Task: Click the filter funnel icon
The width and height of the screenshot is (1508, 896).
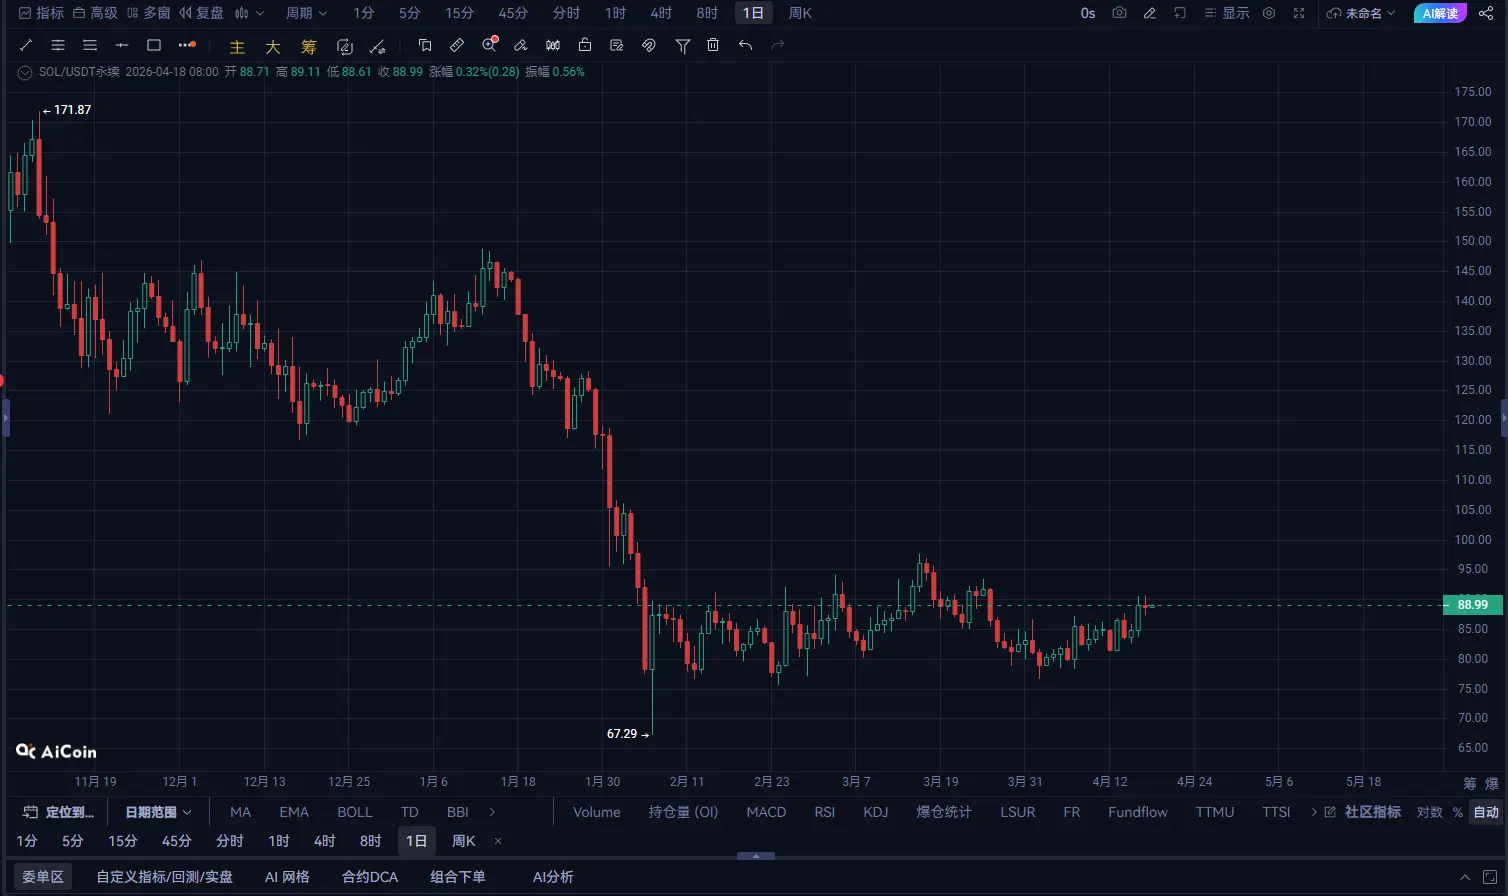Action: (x=683, y=45)
